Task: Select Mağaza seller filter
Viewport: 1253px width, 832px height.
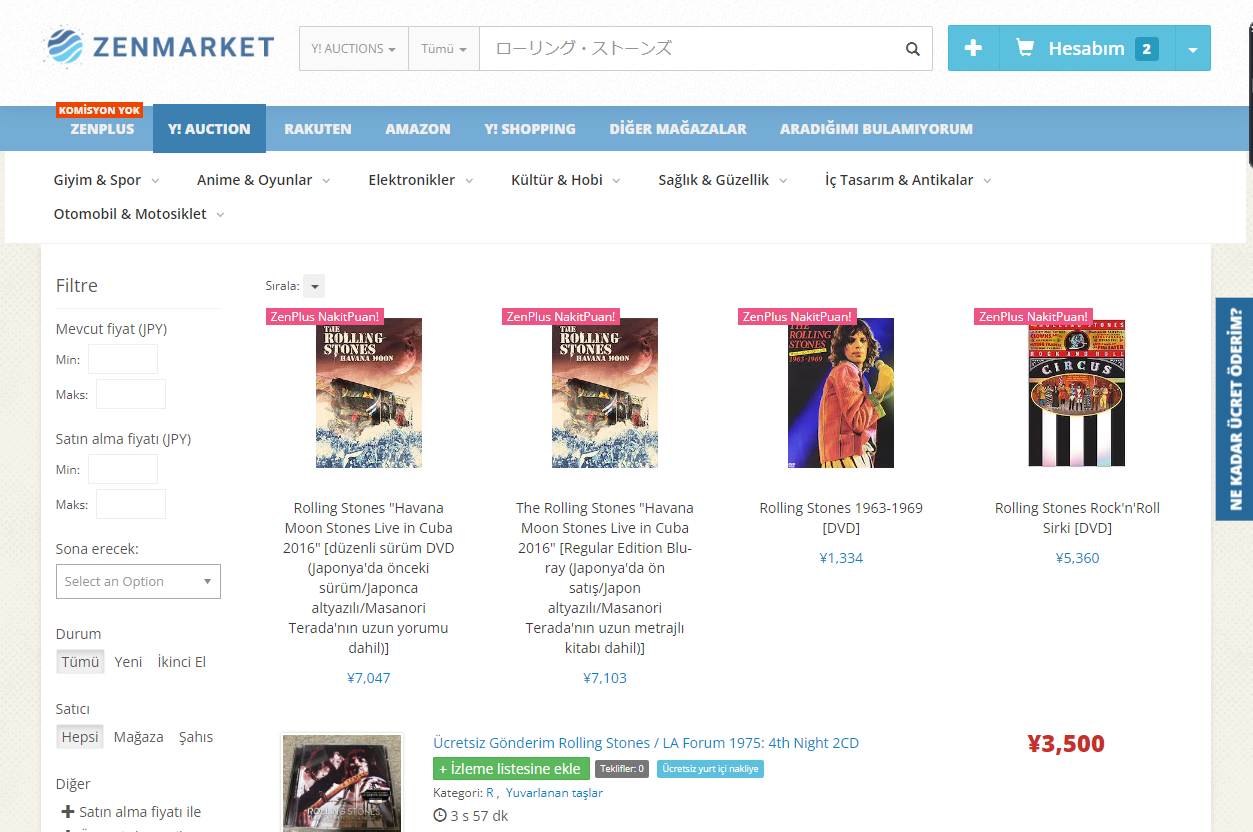Action: coord(139,737)
